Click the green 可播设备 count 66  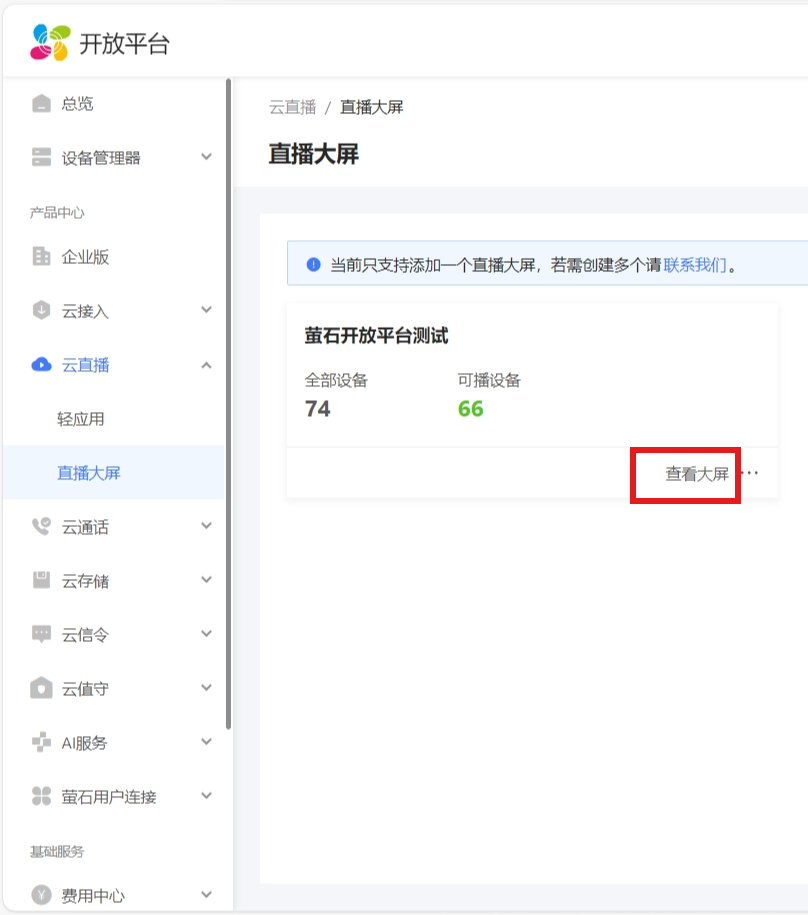click(x=470, y=408)
